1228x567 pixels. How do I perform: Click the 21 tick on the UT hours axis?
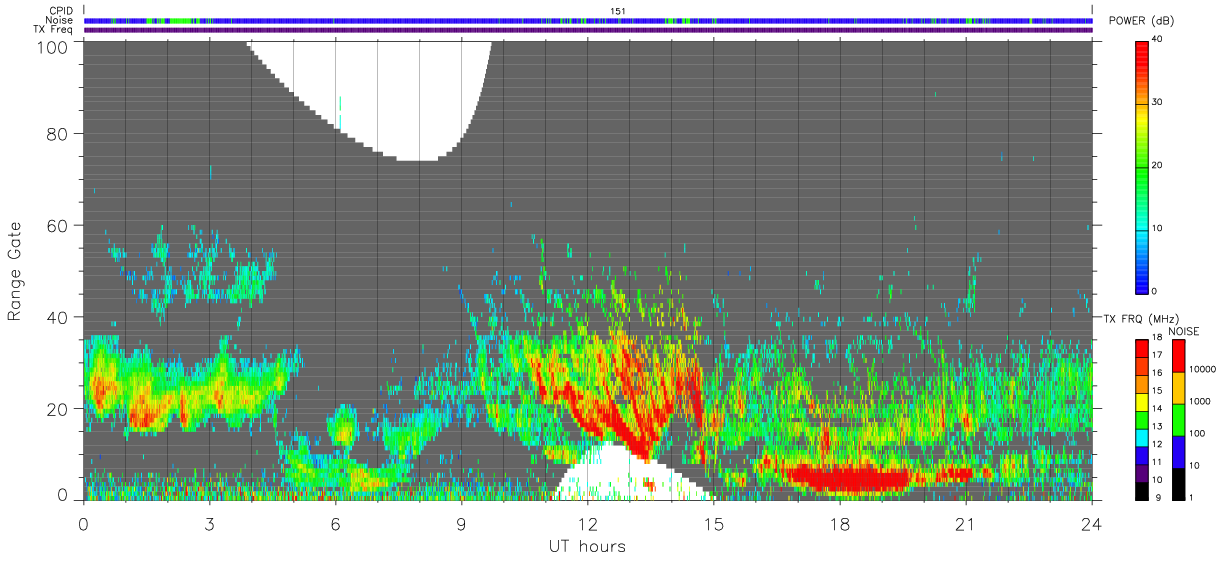coord(966,524)
